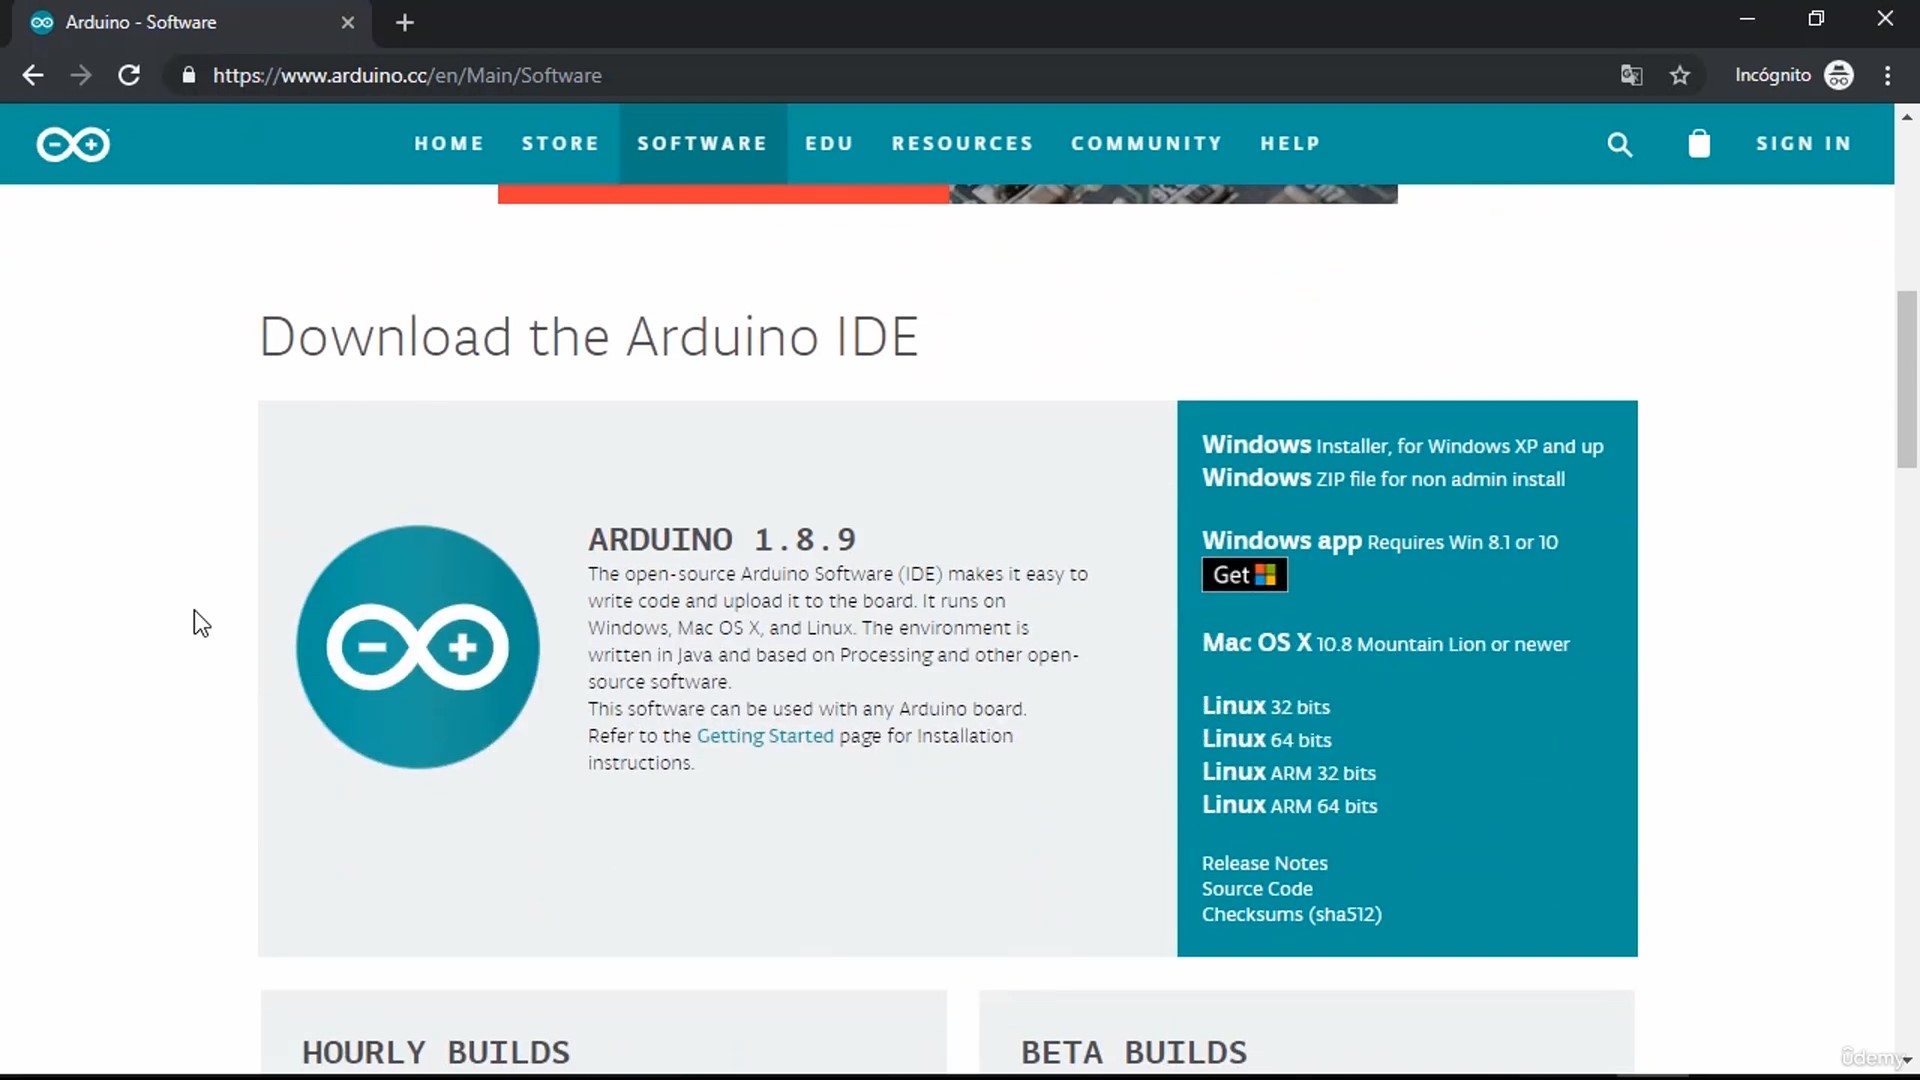Screen dimensions: 1920x1080
Task: Restore down the browser window
Action: [1816, 19]
